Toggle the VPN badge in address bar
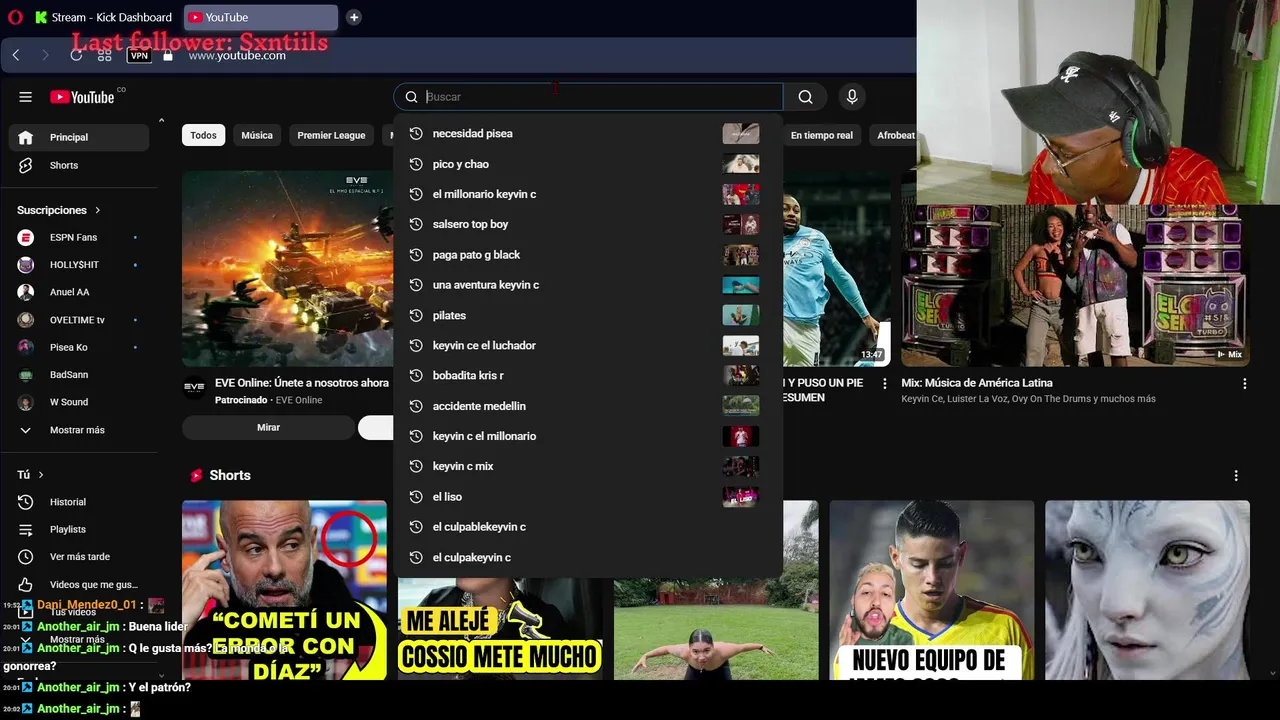Image resolution: width=1280 pixels, height=720 pixels. 139,55
